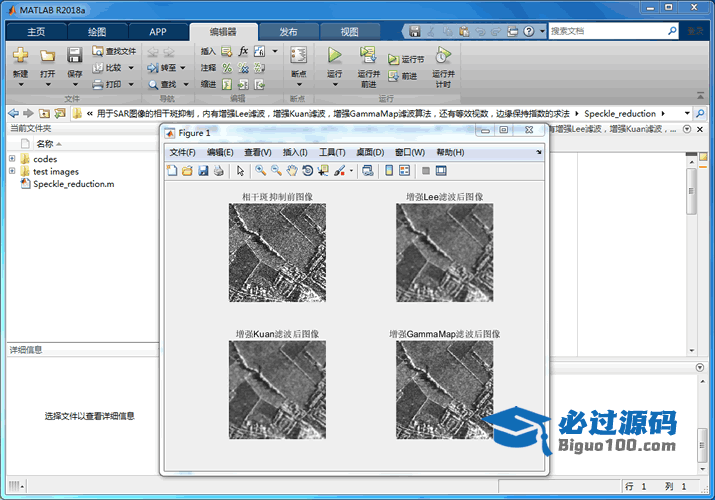Toggle the Insert Colorbar button
This screenshot has width=715, height=500.
390,171
